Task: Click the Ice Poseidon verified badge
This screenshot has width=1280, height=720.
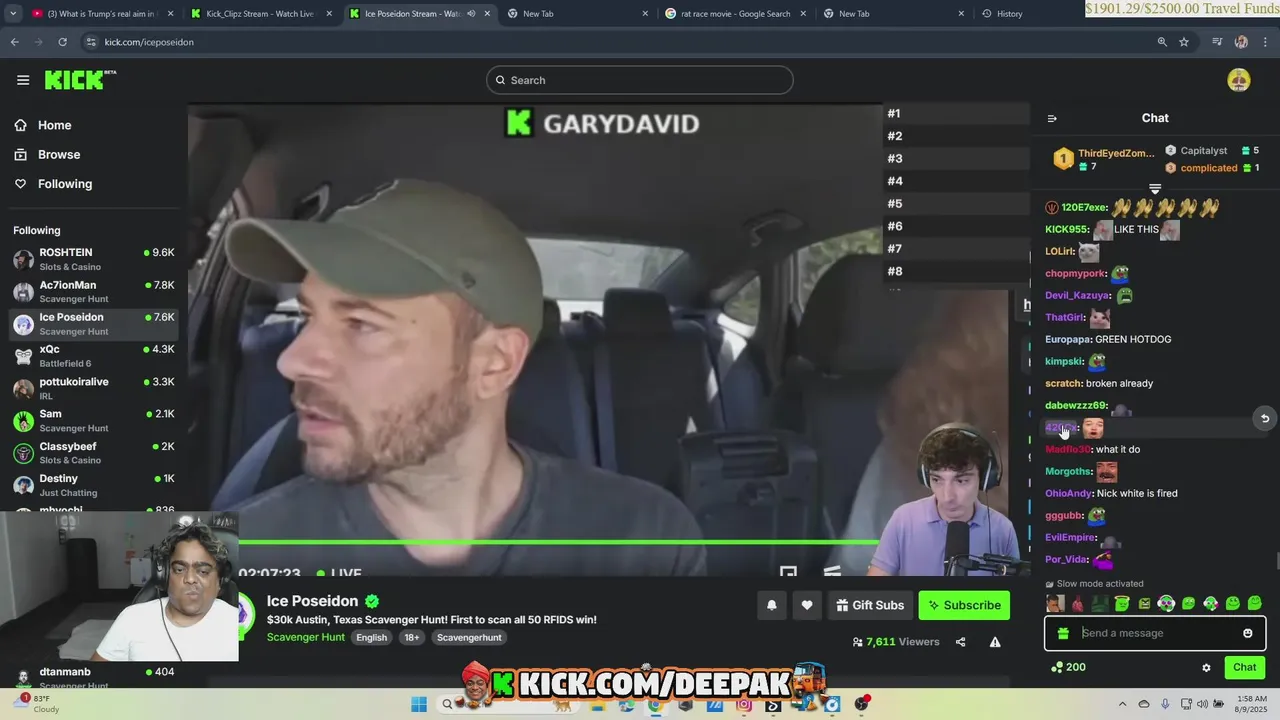Action: pos(372,601)
